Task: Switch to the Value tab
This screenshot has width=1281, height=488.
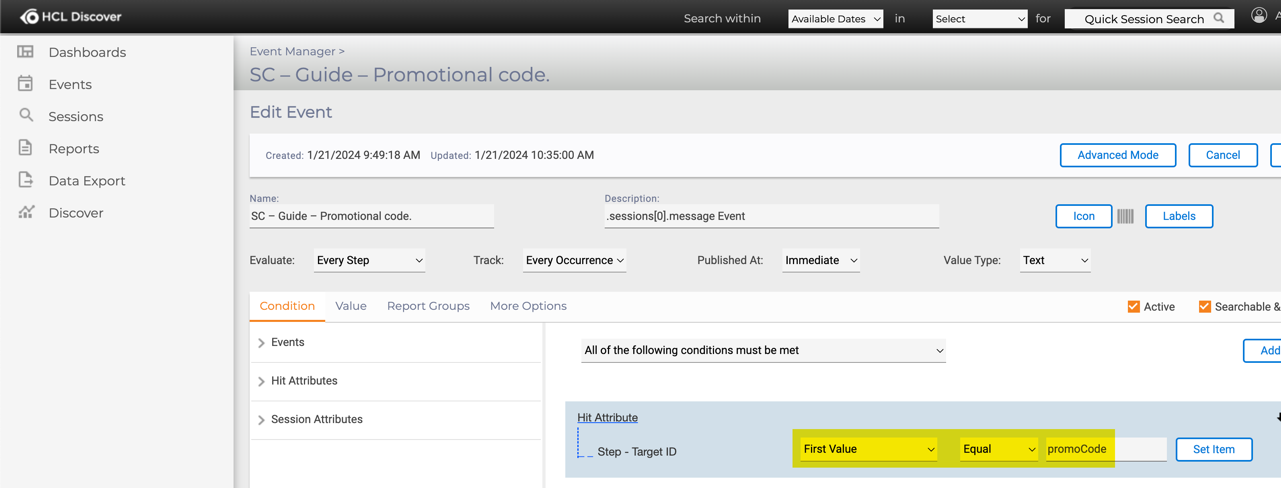Action: 350,306
